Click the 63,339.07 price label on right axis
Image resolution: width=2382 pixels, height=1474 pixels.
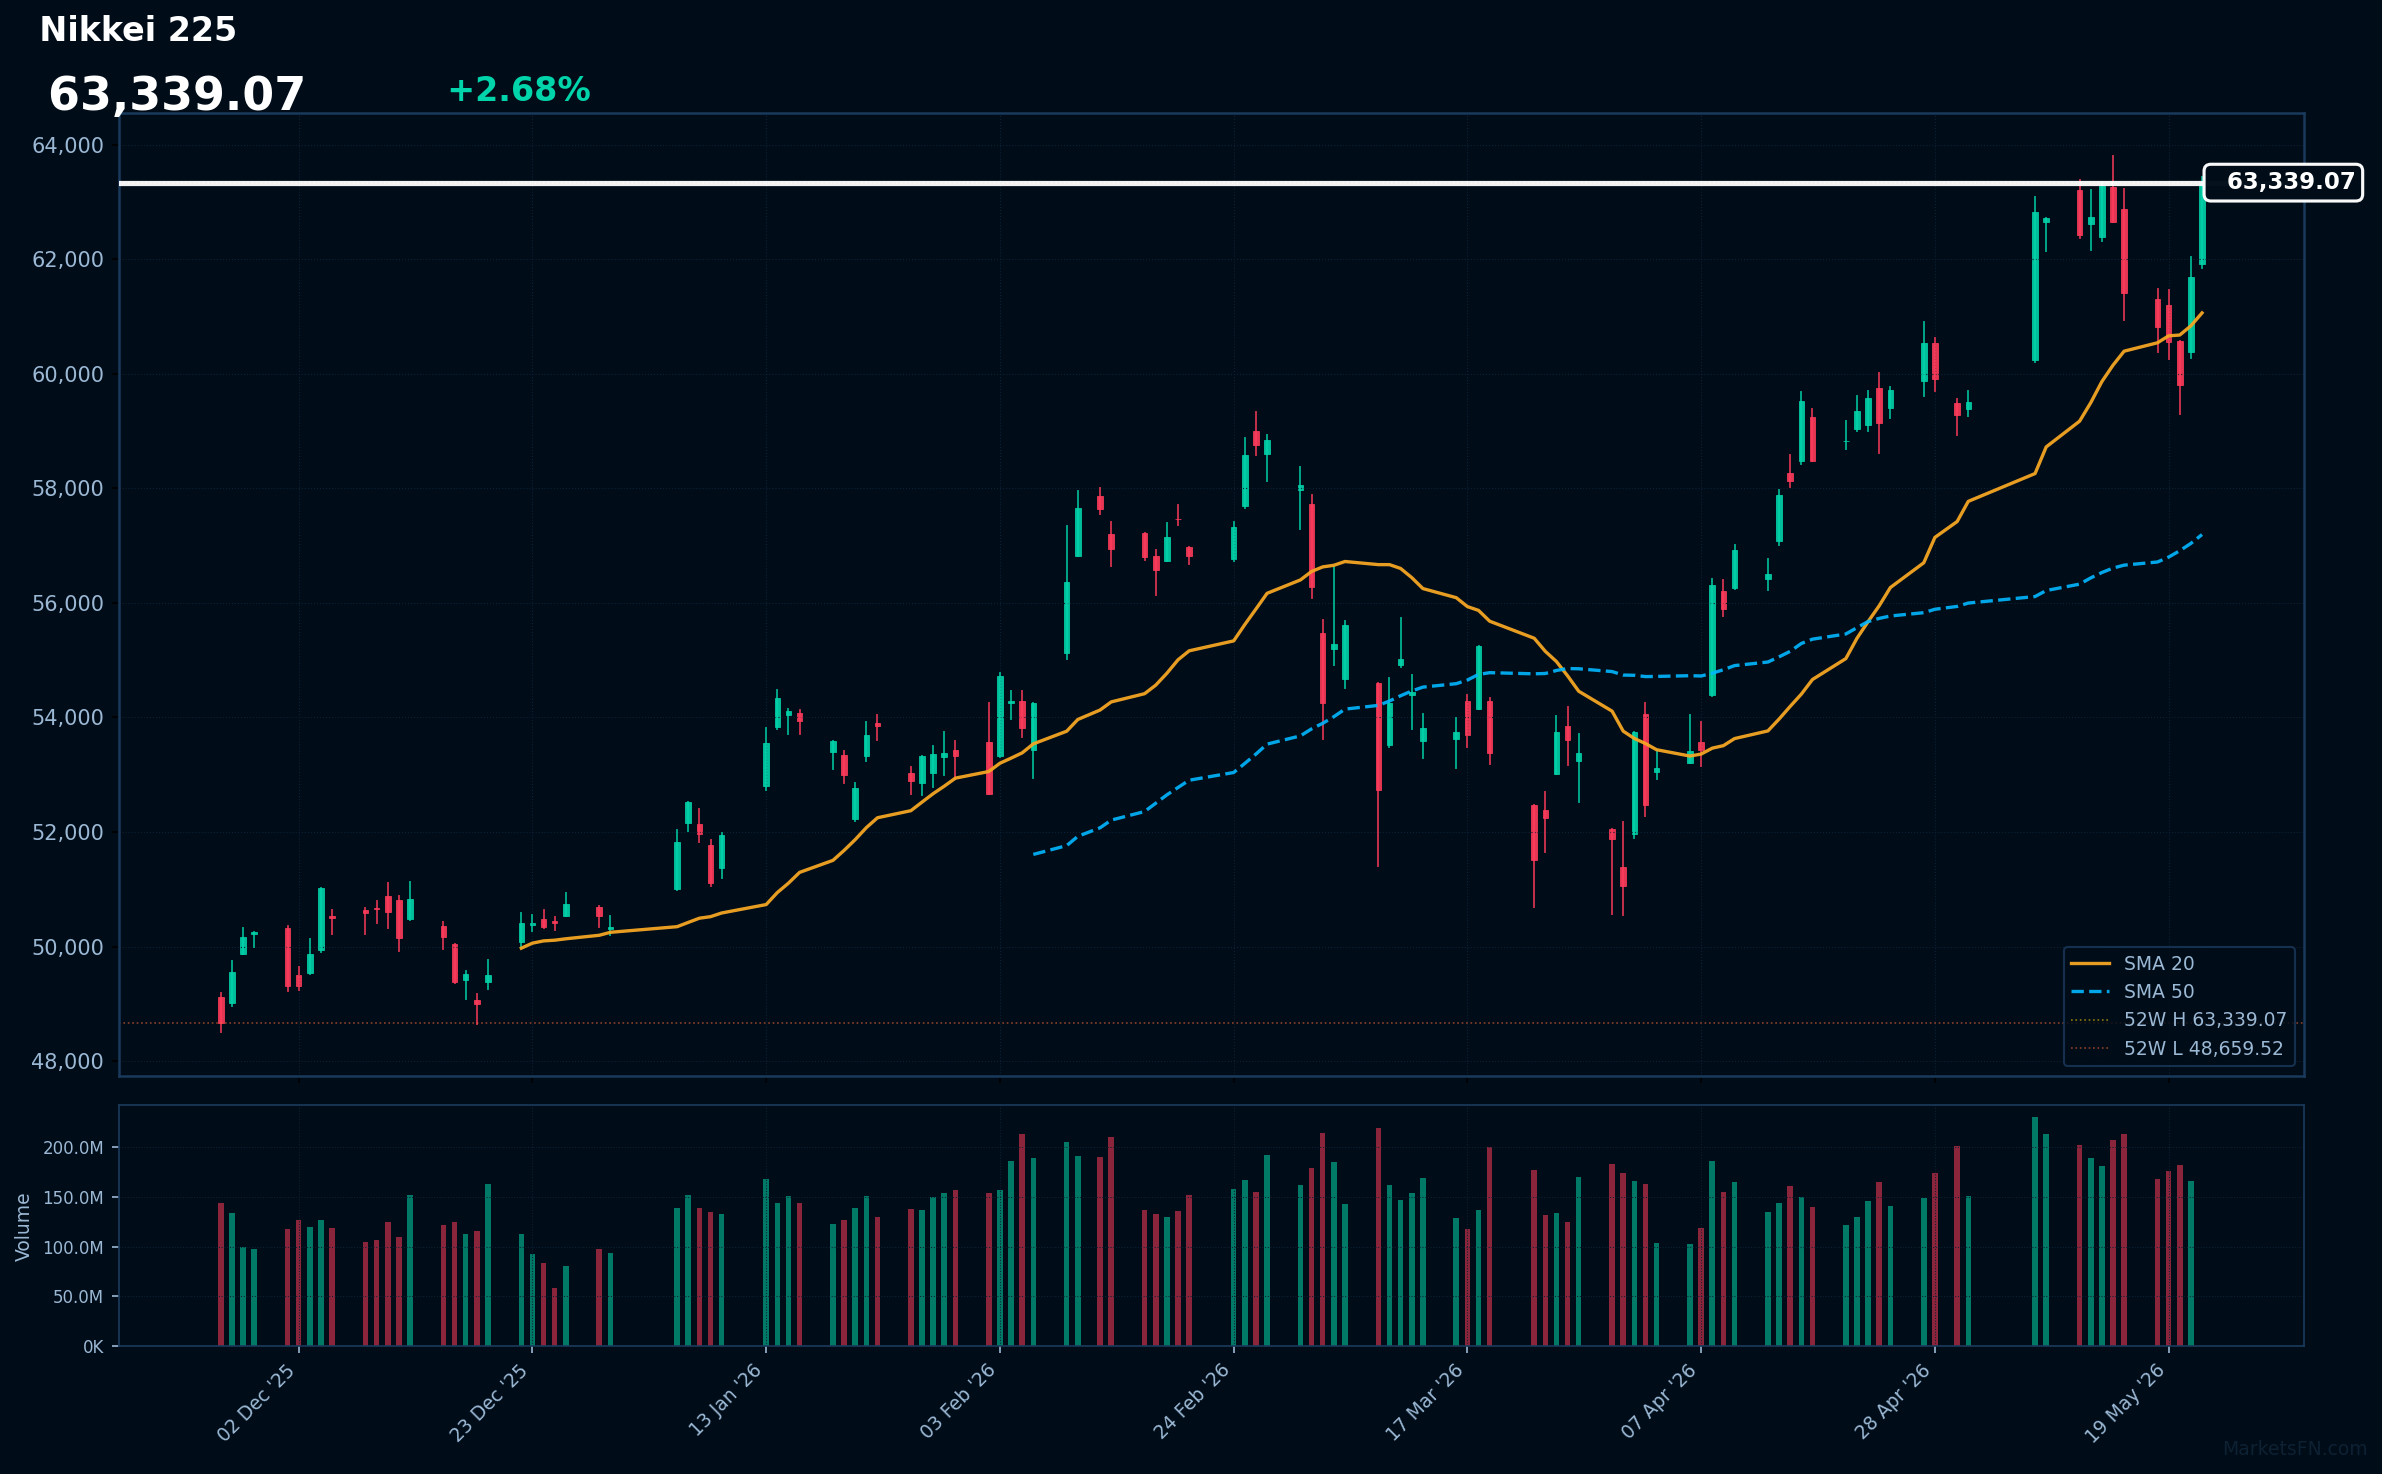pos(2283,182)
